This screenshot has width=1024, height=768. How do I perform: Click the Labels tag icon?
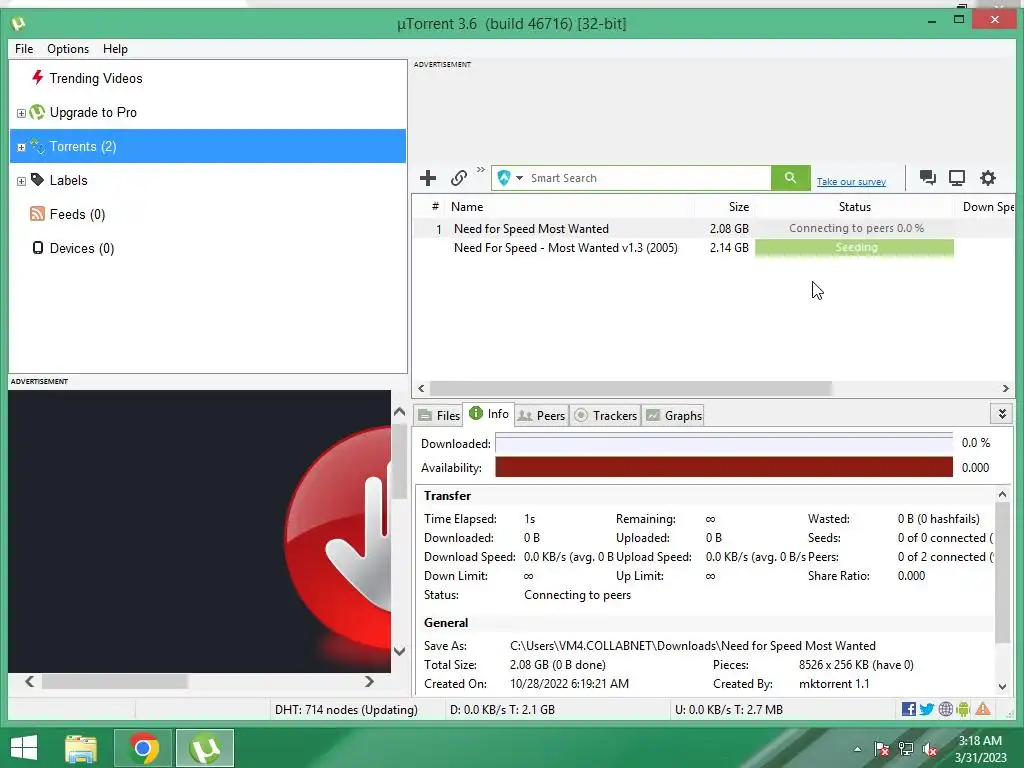pyautogui.click(x=38, y=180)
